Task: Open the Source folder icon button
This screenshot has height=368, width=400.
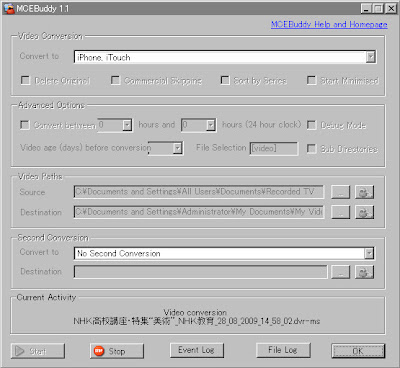Action: click(x=364, y=192)
